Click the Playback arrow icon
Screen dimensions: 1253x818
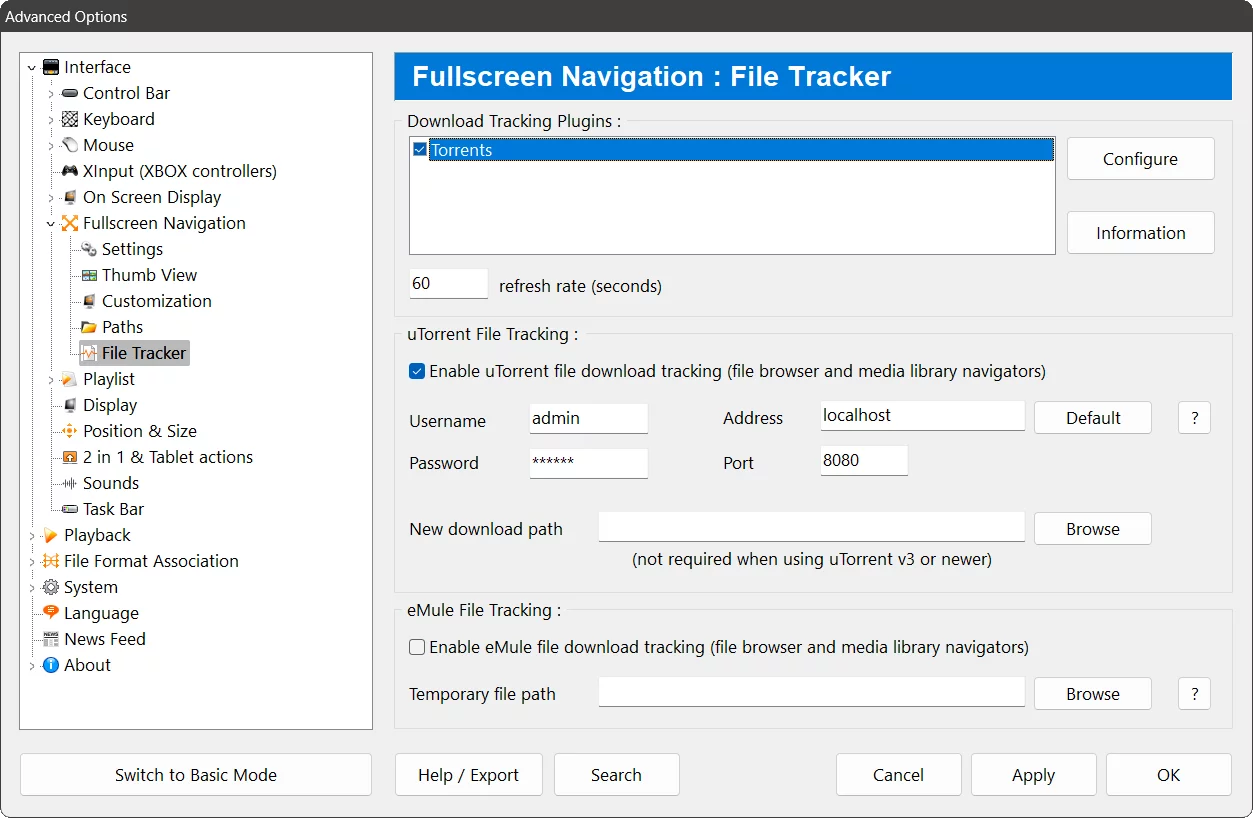pyautogui.click(x=51, y=535)
